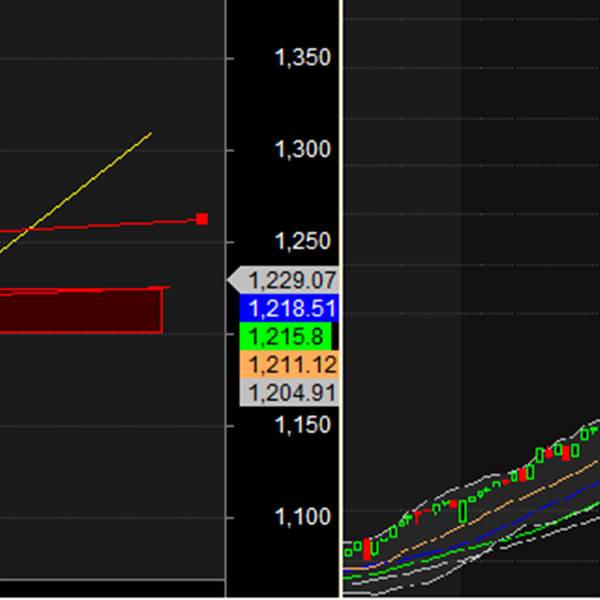Select the yellow diagonal trendline
This screenshot has width=600, height=600.
[x=75, y=193]
